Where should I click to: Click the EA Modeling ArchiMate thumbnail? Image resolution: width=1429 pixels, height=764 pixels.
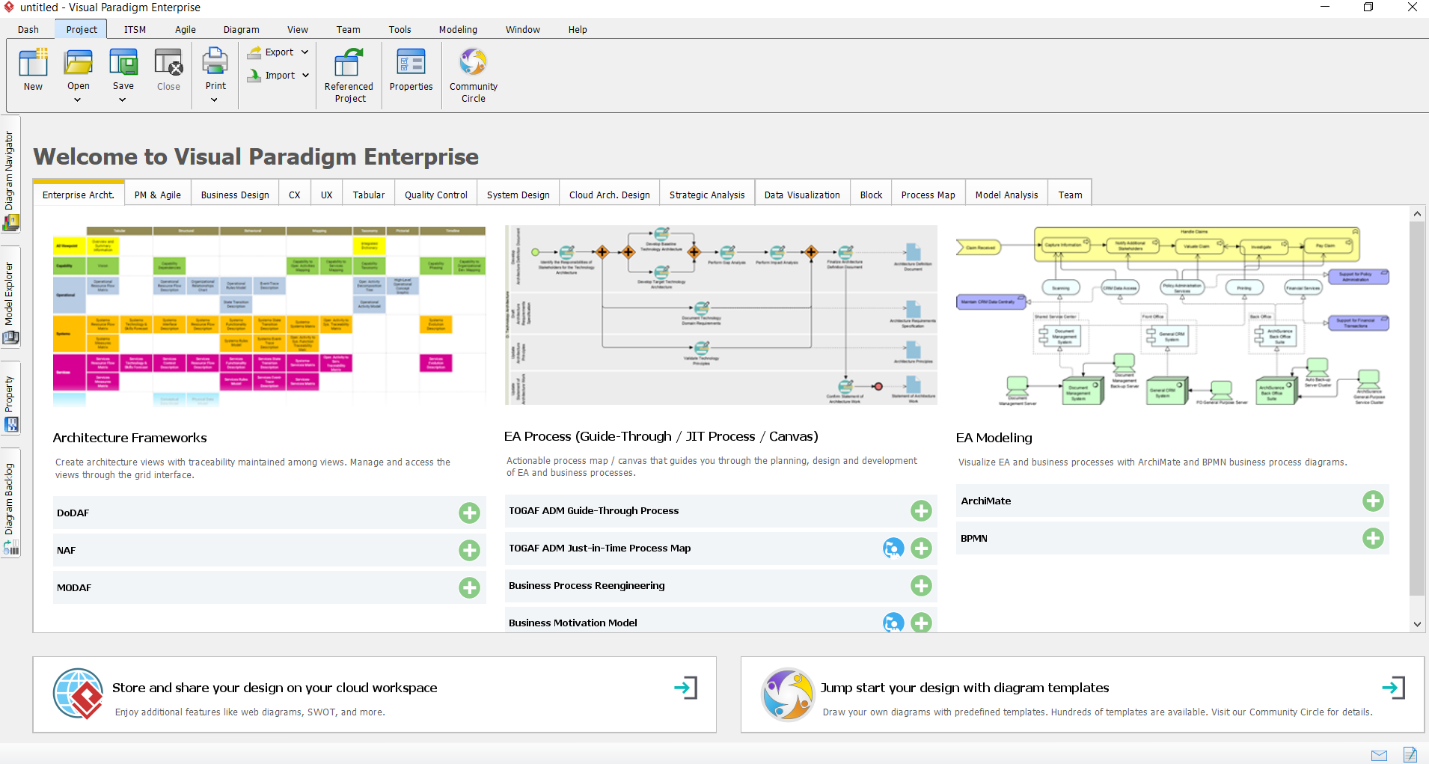(1172, 316)
